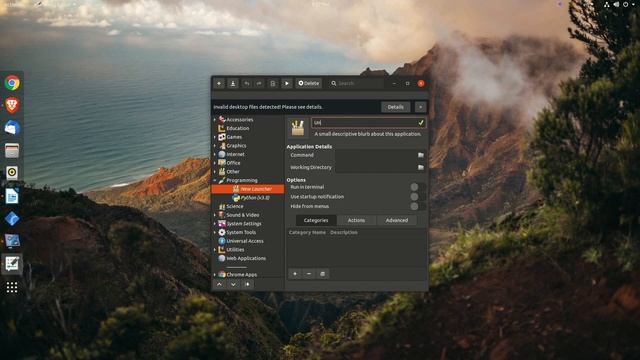Click the launcher icon image chooser
640x360 pixels.
[298, 128]
